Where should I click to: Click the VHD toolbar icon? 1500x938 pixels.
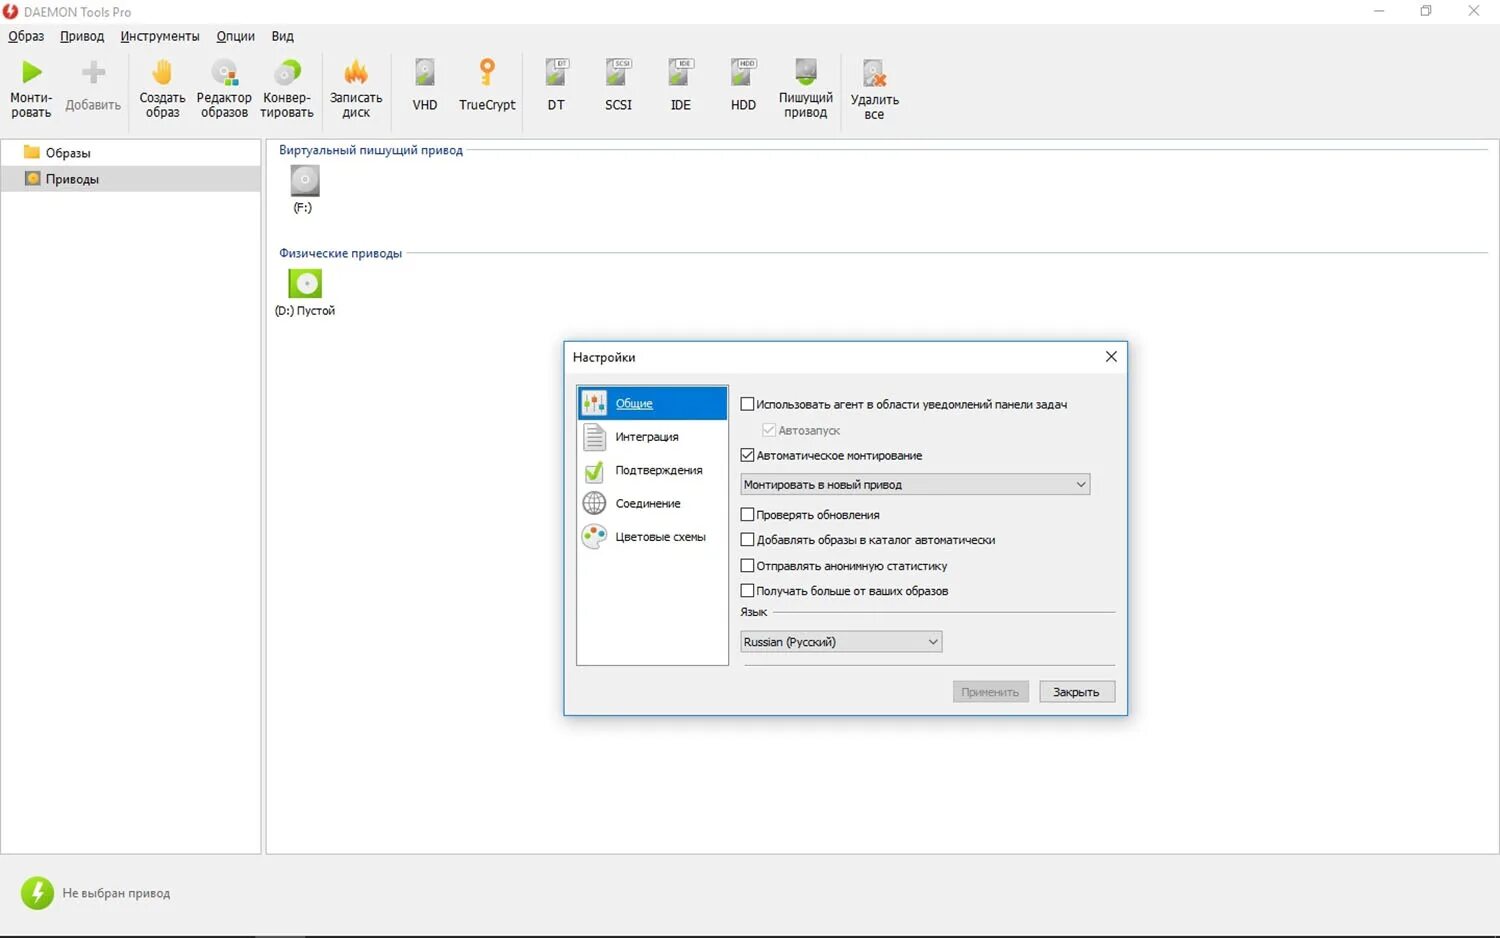425,73
